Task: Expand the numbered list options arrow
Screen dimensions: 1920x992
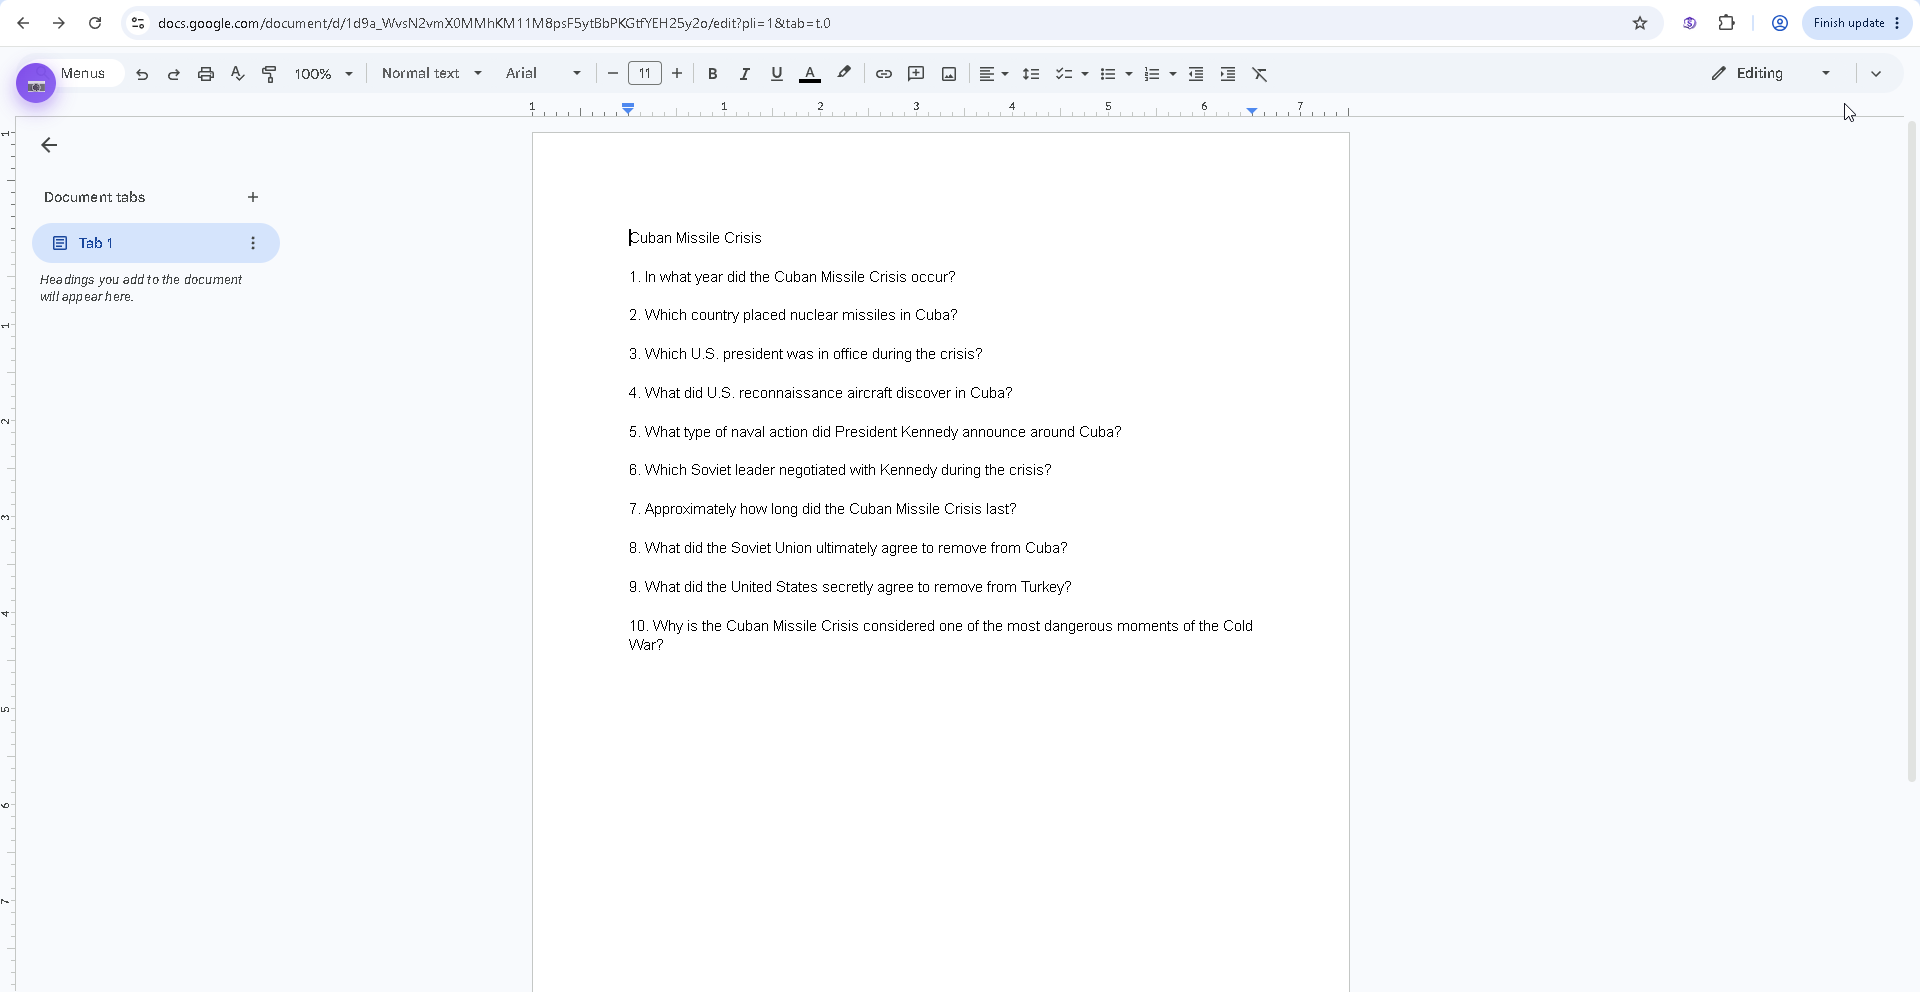Action: pyautogui.click(x=1173, y=74)
